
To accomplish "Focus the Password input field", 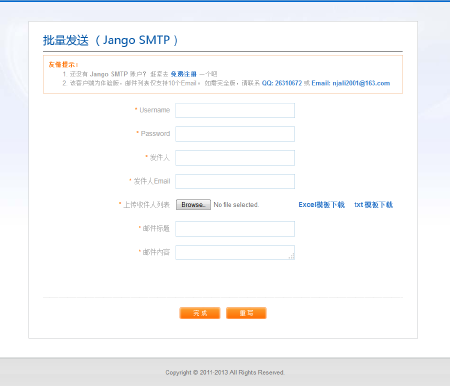I will pyautogui.click(x=235, y=134).
